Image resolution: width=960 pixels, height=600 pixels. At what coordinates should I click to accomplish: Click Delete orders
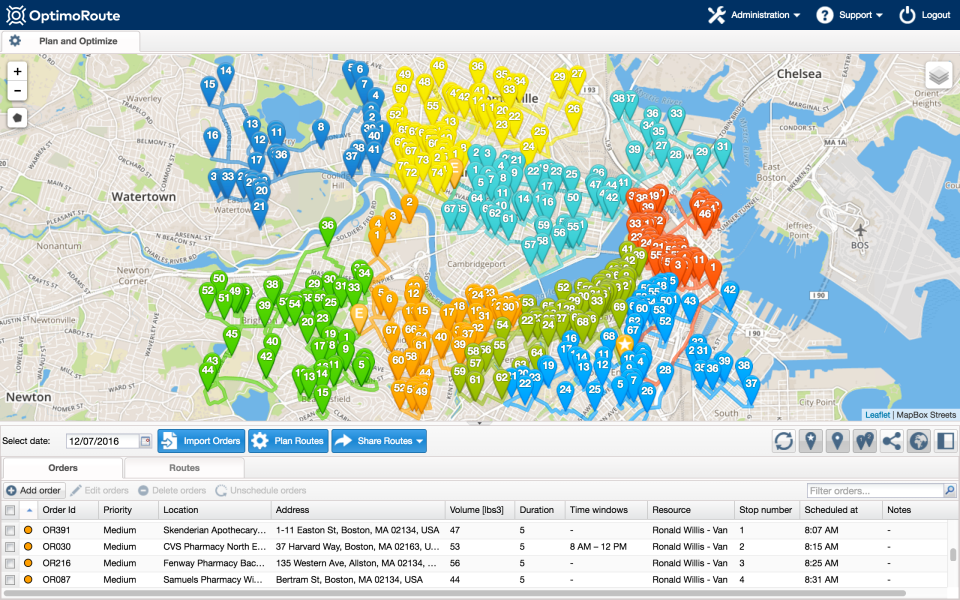click(x=172, y=490)
